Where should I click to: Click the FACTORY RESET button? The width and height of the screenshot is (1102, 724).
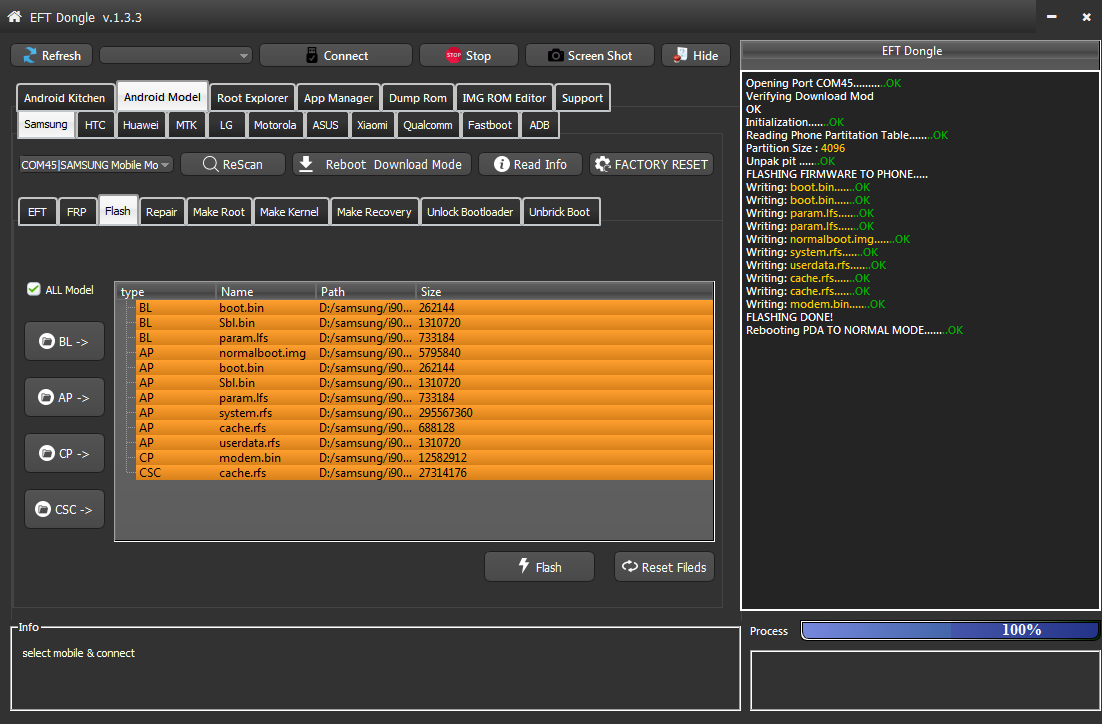652,164
